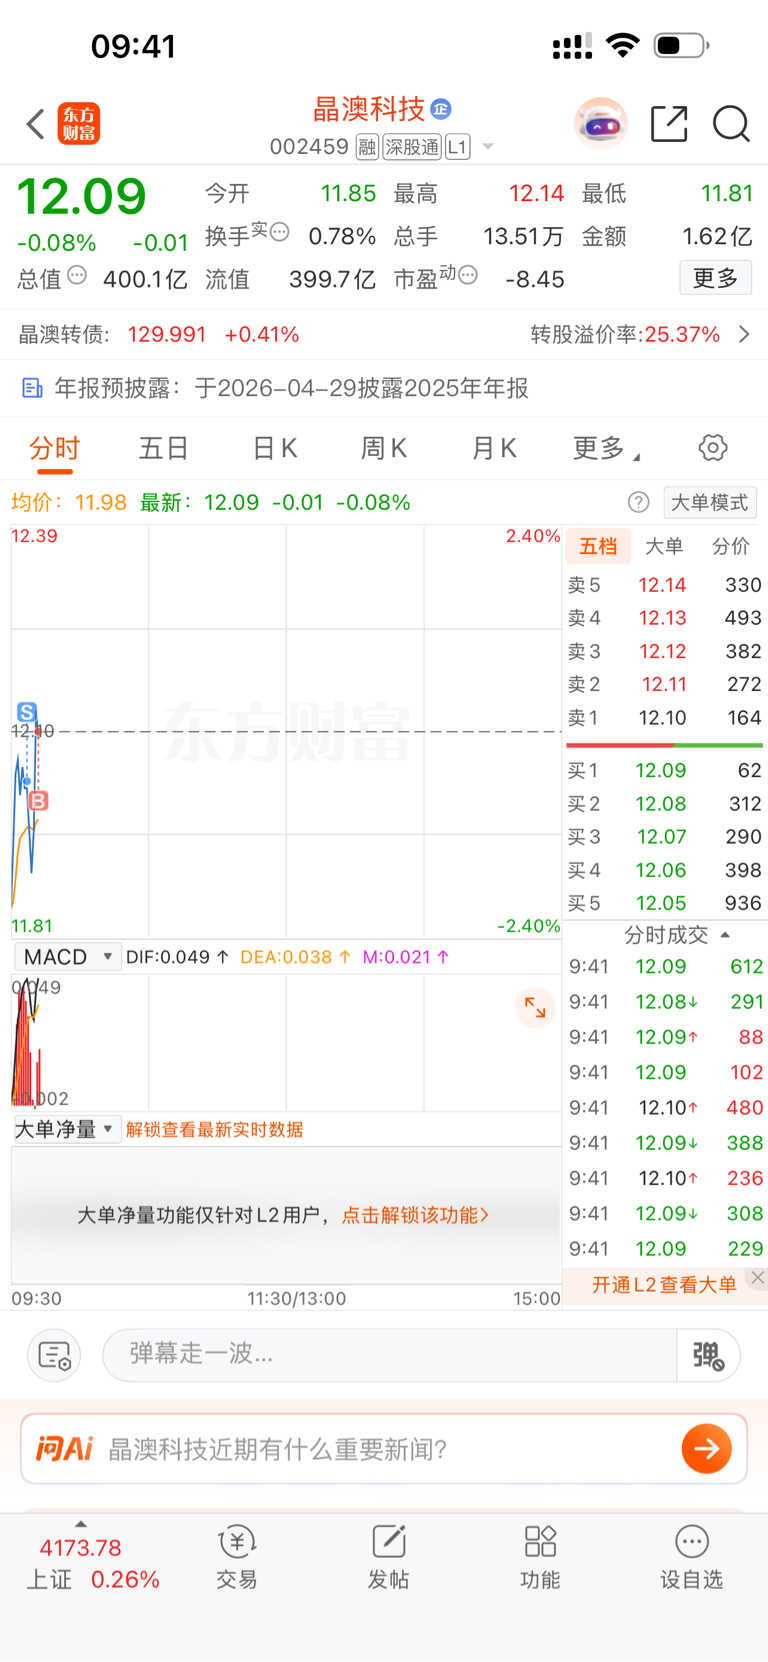Expand the stock code dropdown arrow
Screen dimensions: 768x1662
click(x=488, y=147)
